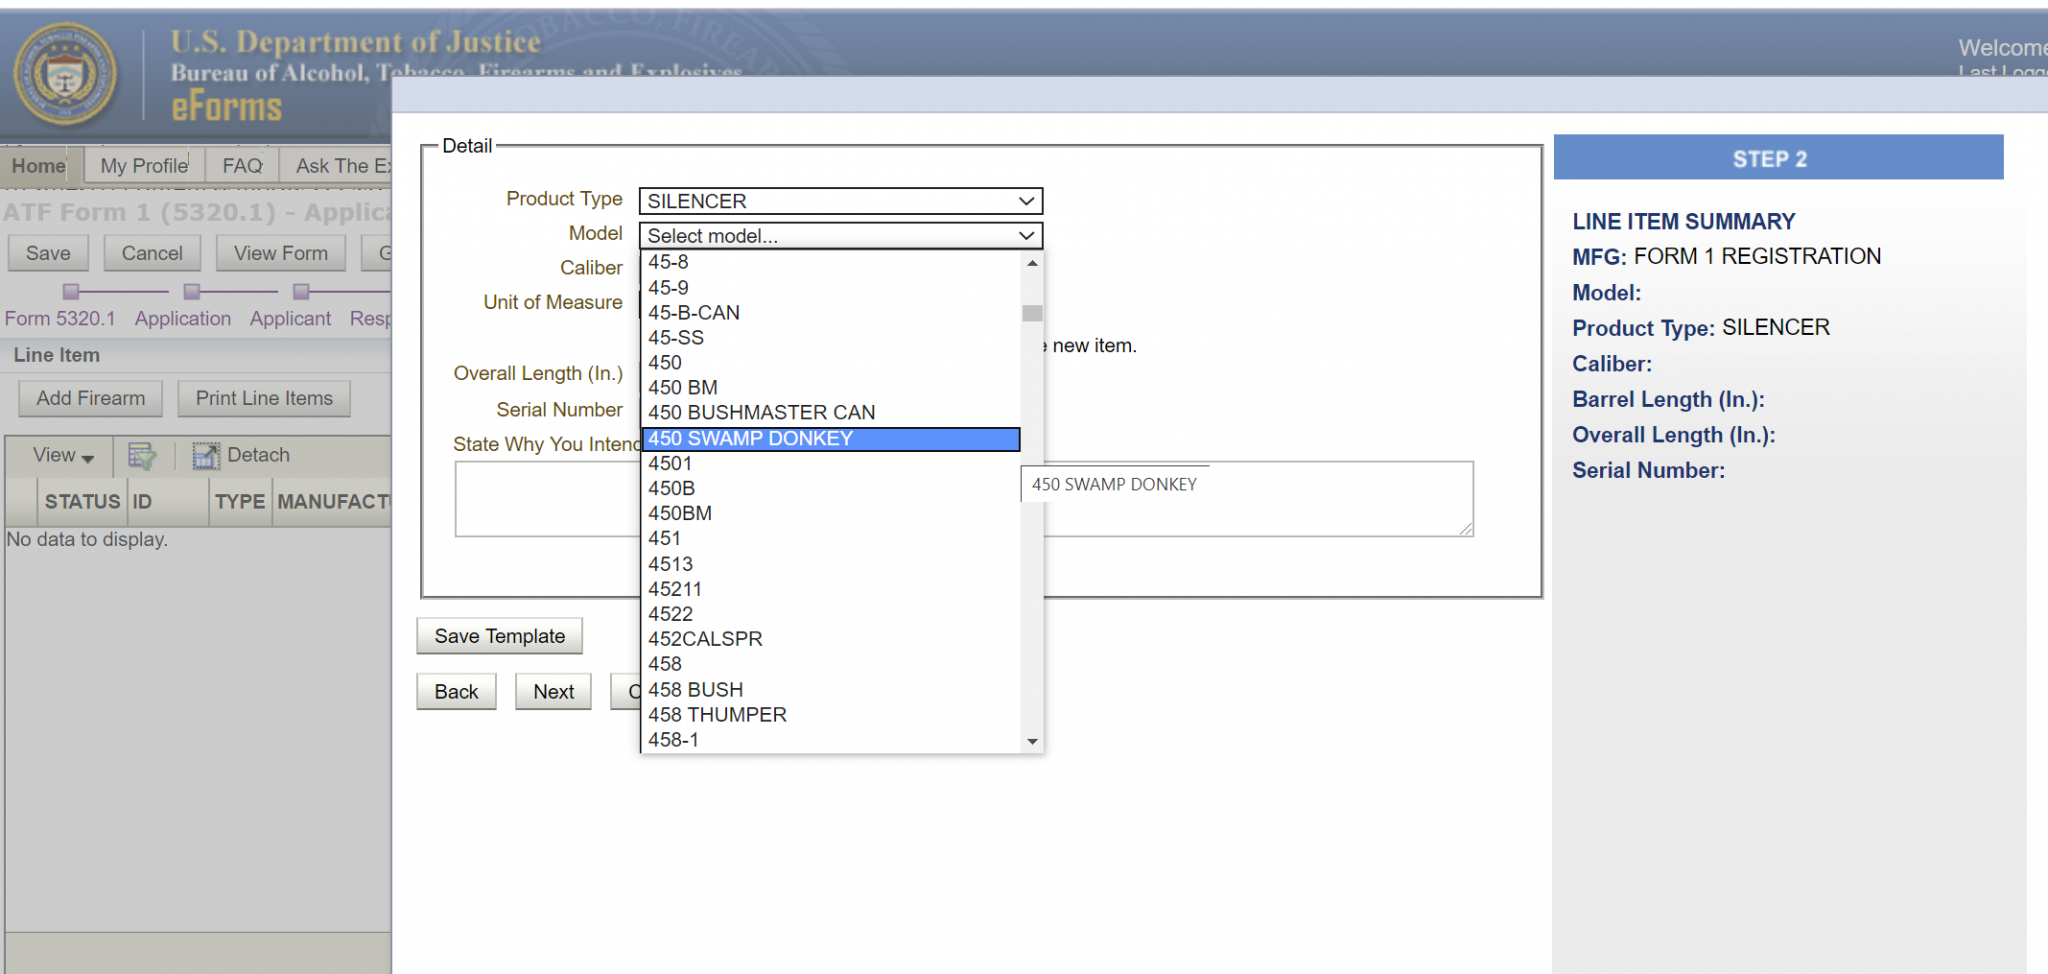This screenshot has height=974, width=2048.
Task: Collapse the Select model dropdown
Action: point(841,236)
